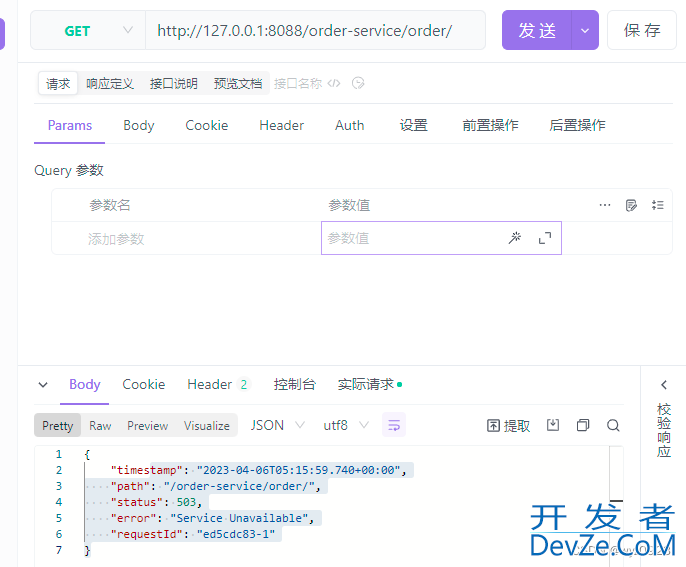686x567 pixels.
Task: Click the 校验响应 vertical label
Action: [664, 430]
